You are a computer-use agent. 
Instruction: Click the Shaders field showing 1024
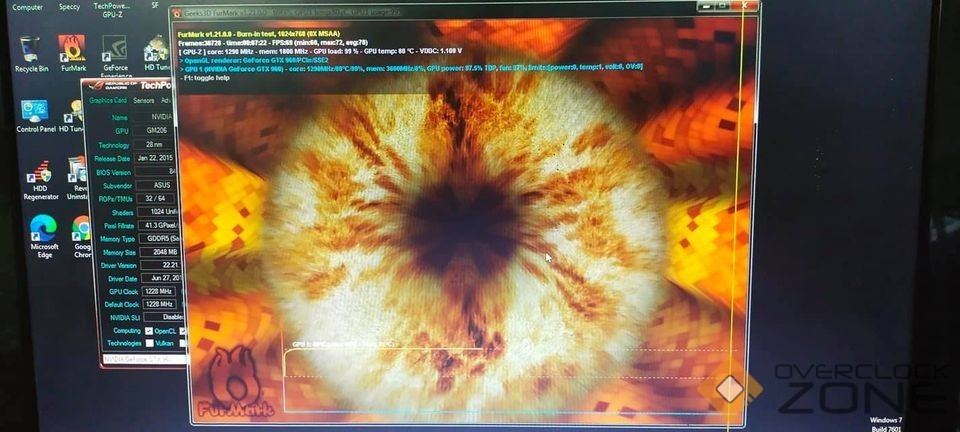click(157, 212)
